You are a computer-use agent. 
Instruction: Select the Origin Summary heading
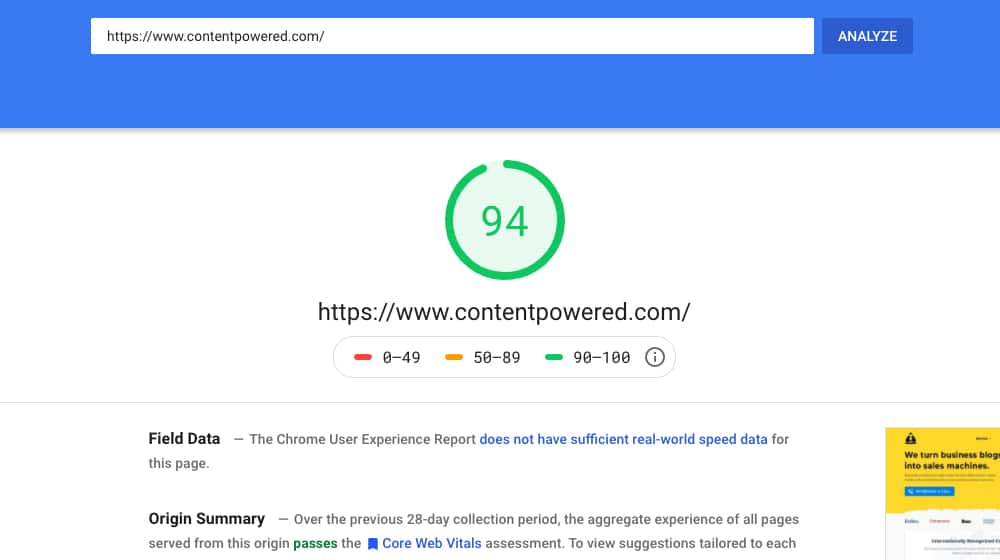coord(207,519)
